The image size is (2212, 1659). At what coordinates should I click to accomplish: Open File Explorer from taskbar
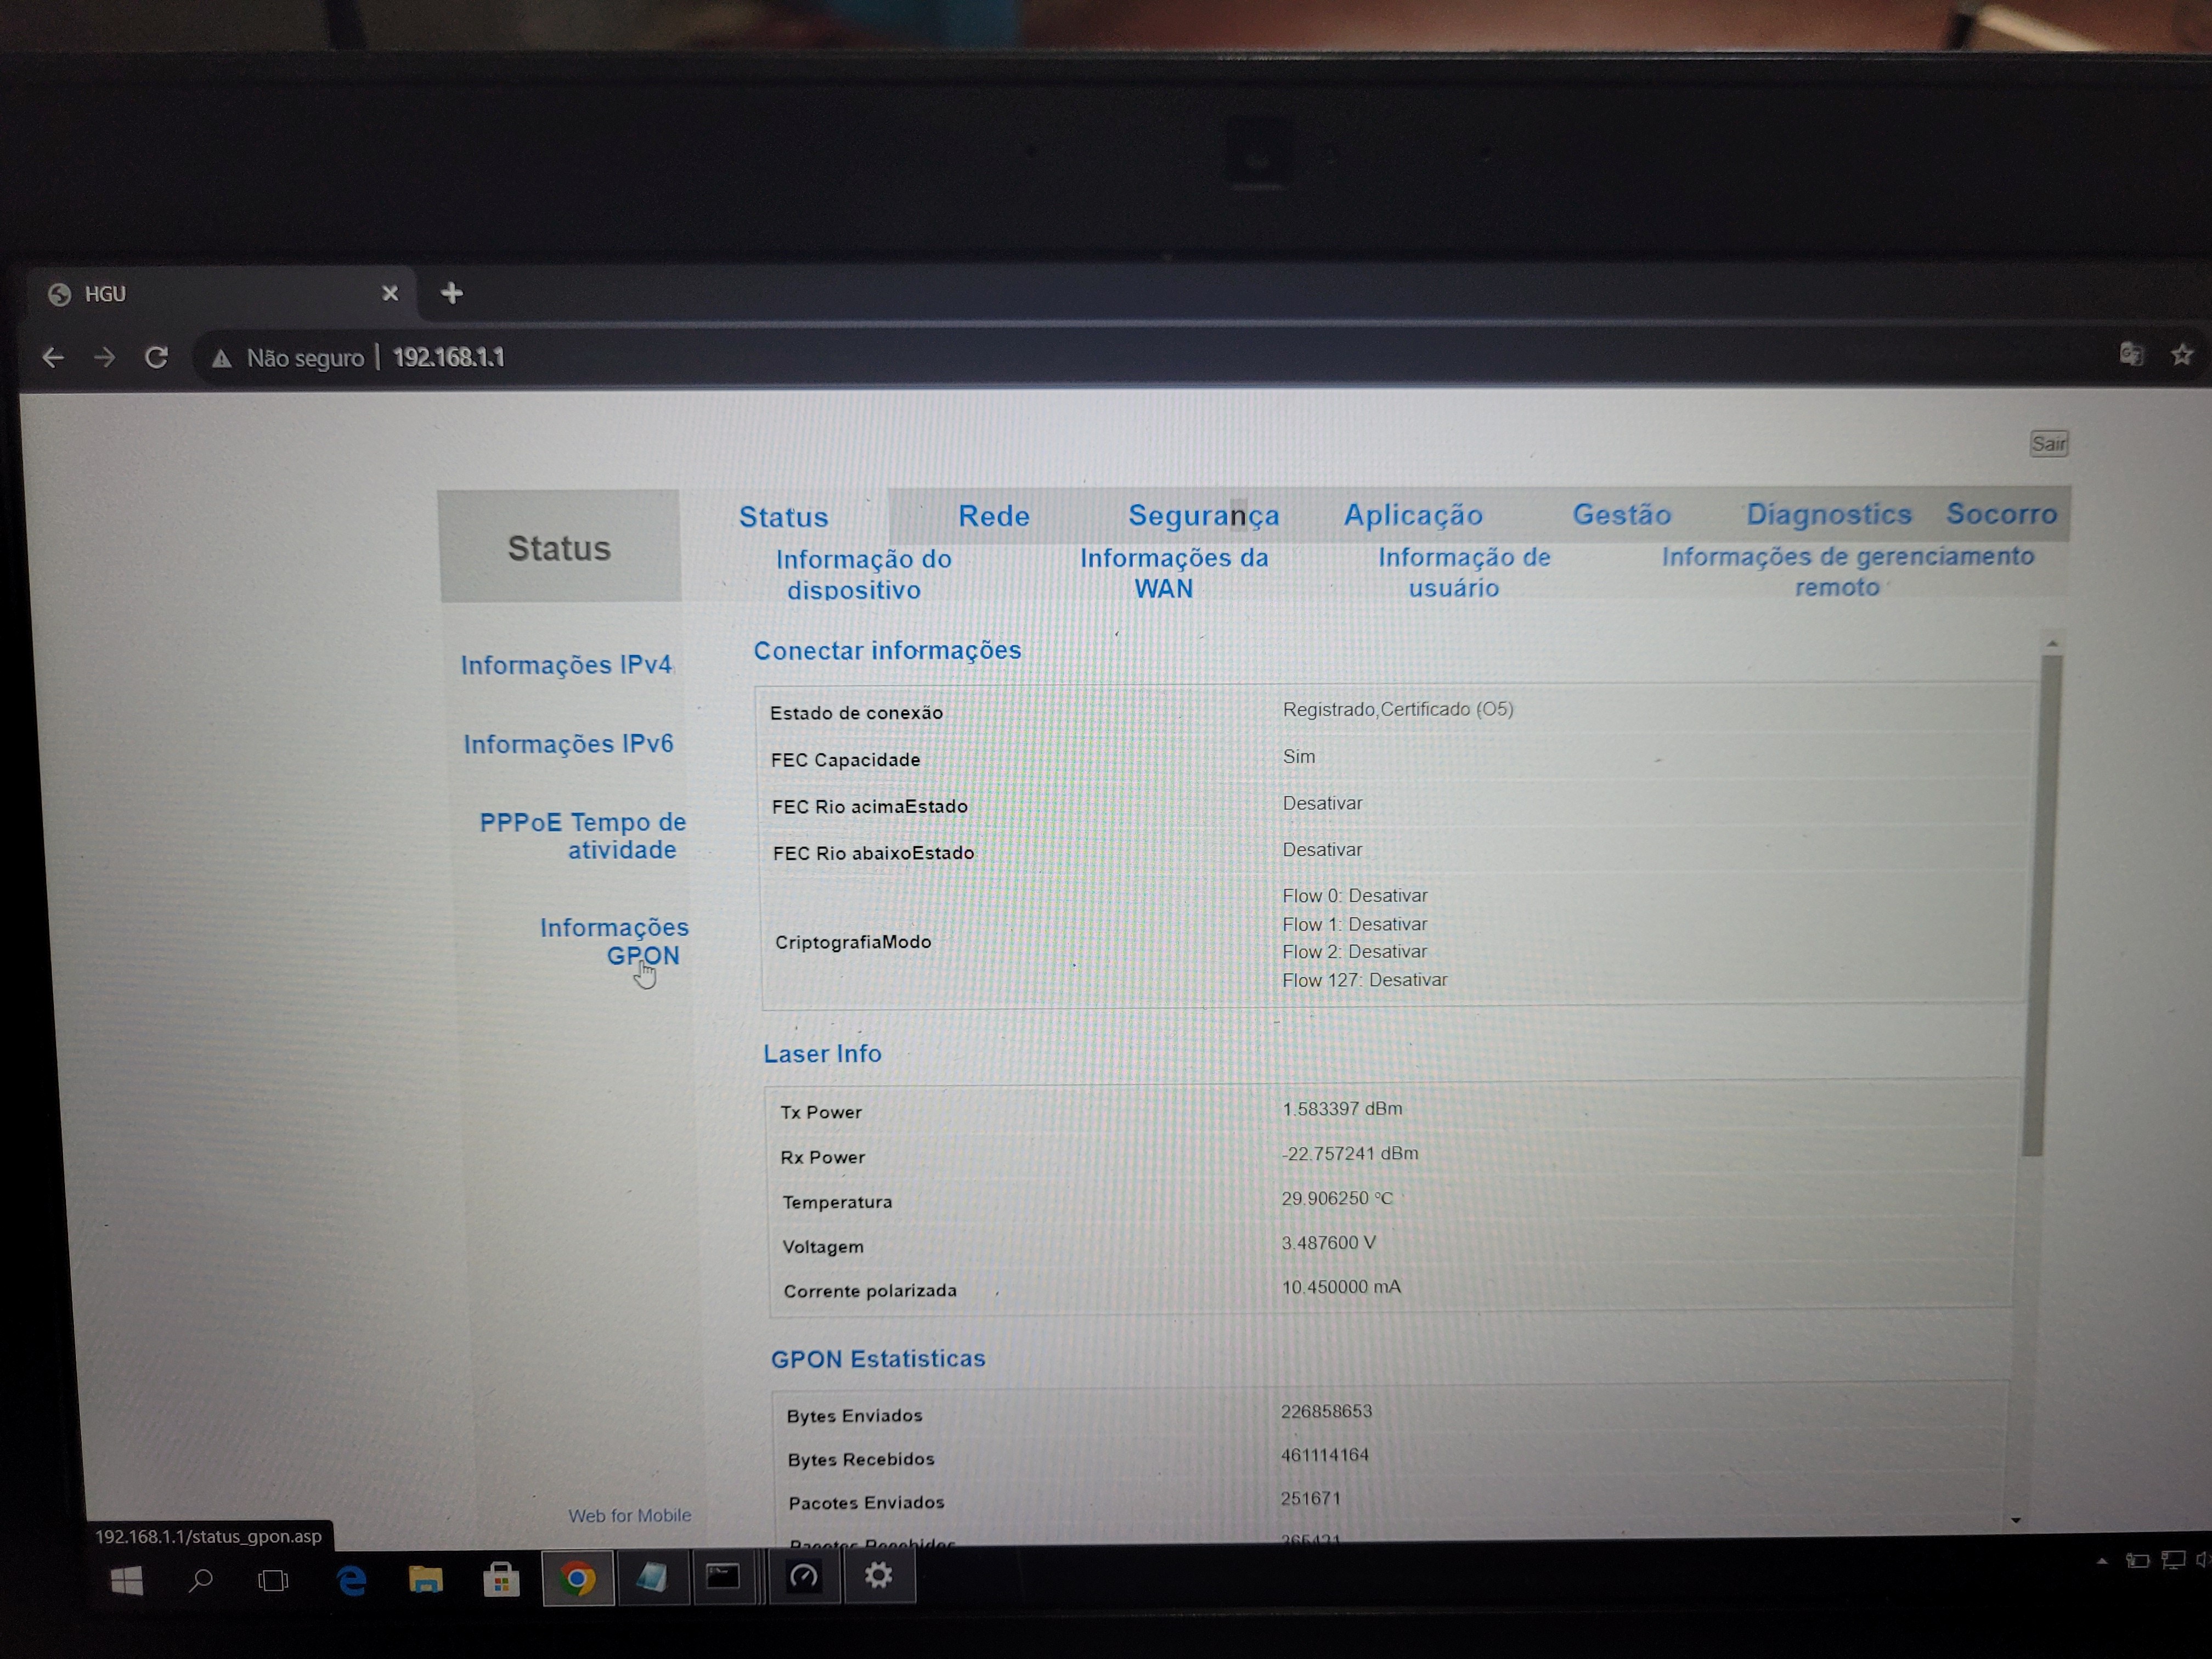click(426, 1580)
